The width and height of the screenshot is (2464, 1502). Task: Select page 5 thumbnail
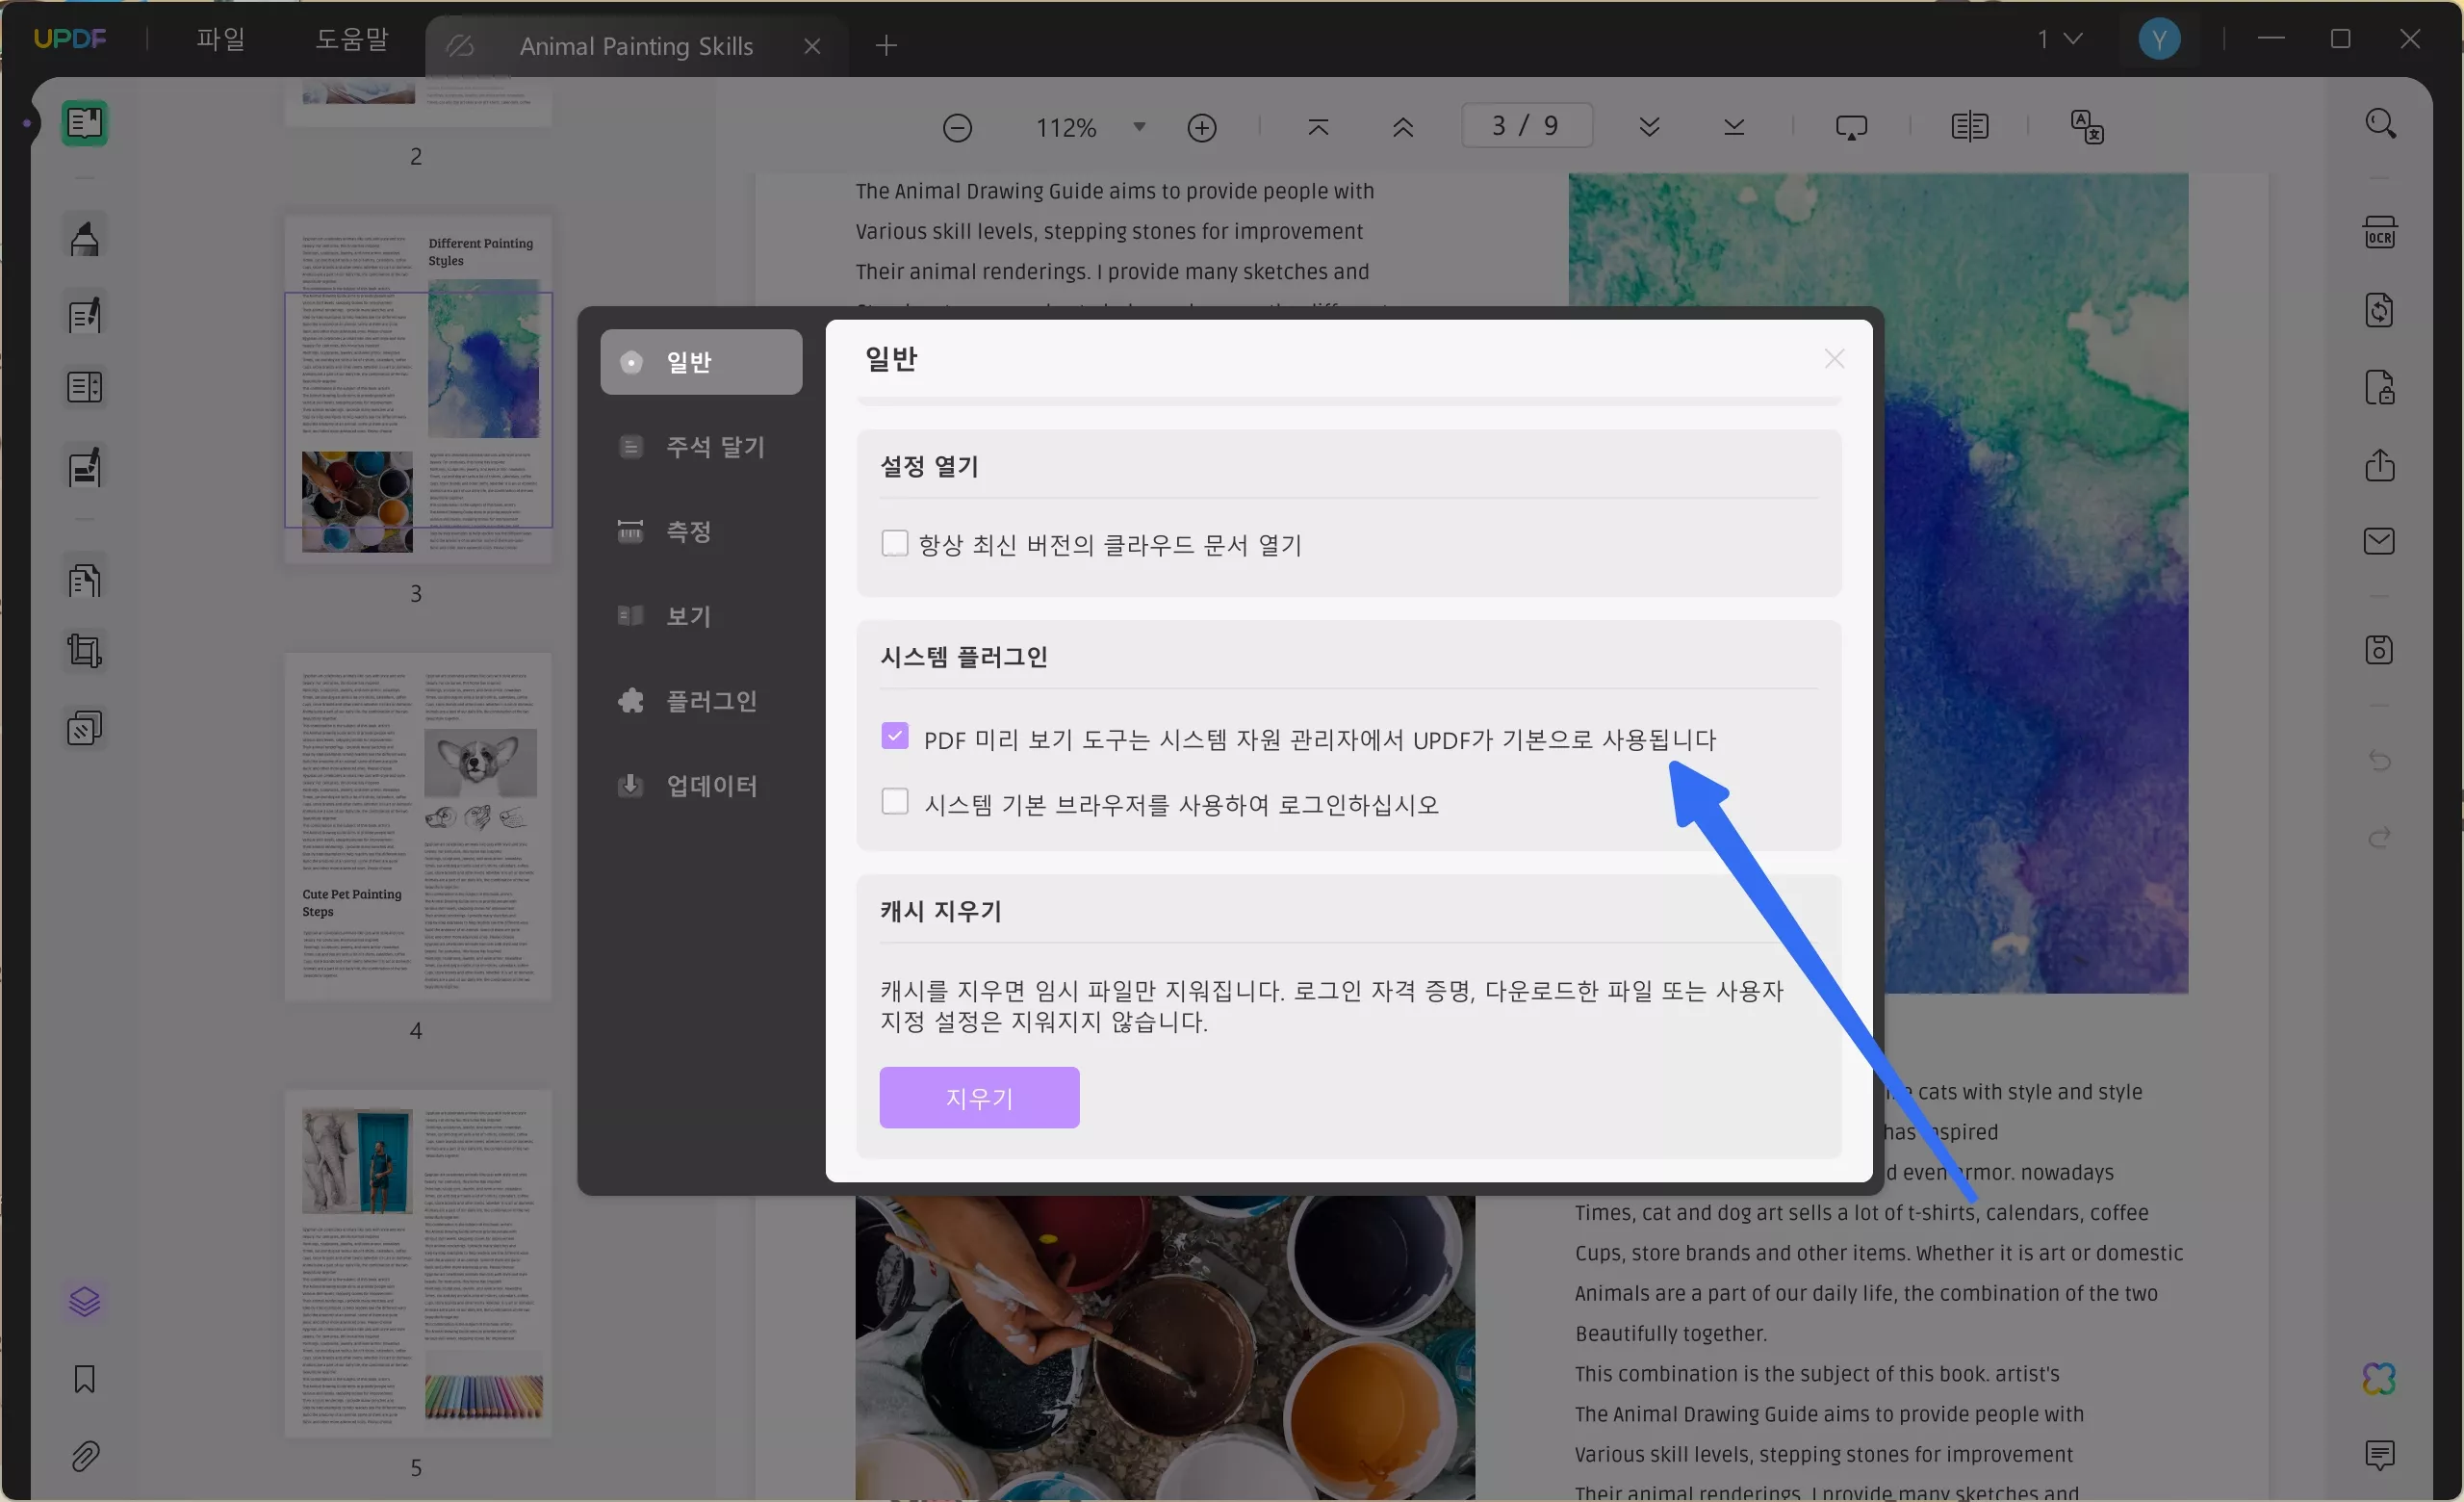coord(418,1263)
